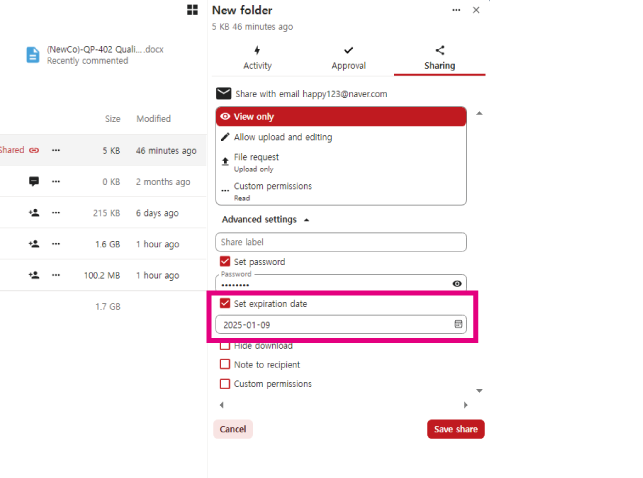Disable the Set expiration date checkbox

point(225,304)
